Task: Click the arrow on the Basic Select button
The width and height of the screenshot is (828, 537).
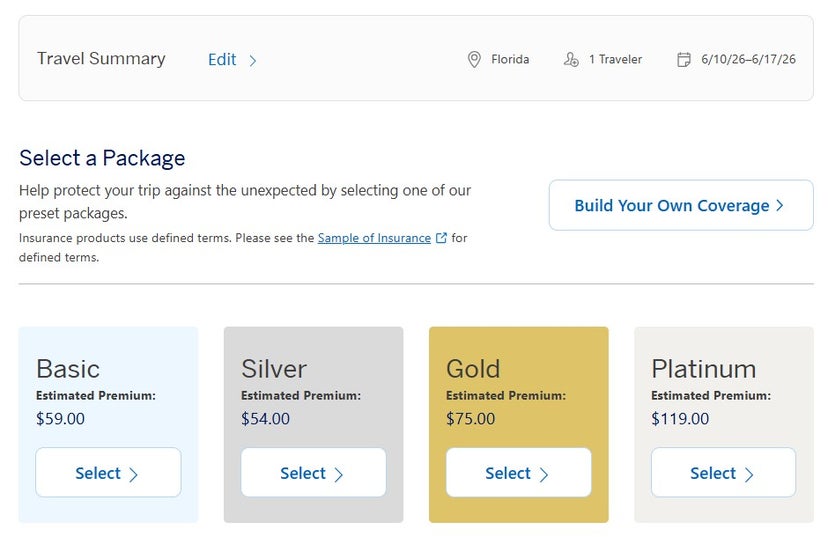Action: tap(134, 474)
